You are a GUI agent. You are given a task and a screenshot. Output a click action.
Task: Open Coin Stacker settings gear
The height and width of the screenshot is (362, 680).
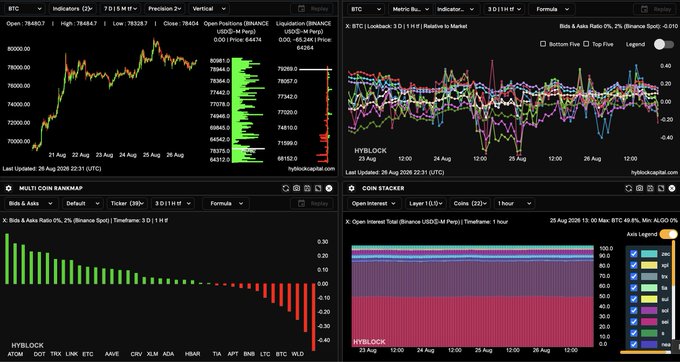352,188
